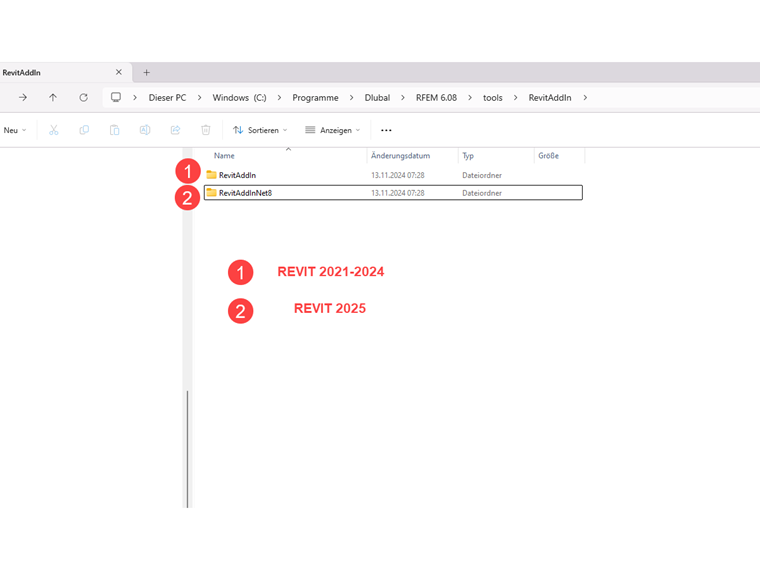This screenshot has width=760, height=570.
Task: Navigate to Dlubal breadcrumb
Action: 377,97
